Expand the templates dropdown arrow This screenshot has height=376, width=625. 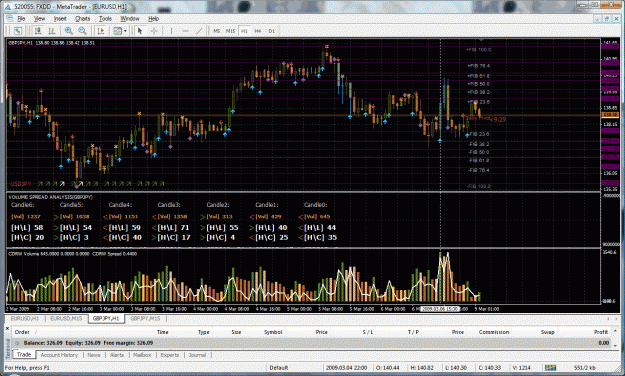tap(125, 31)
